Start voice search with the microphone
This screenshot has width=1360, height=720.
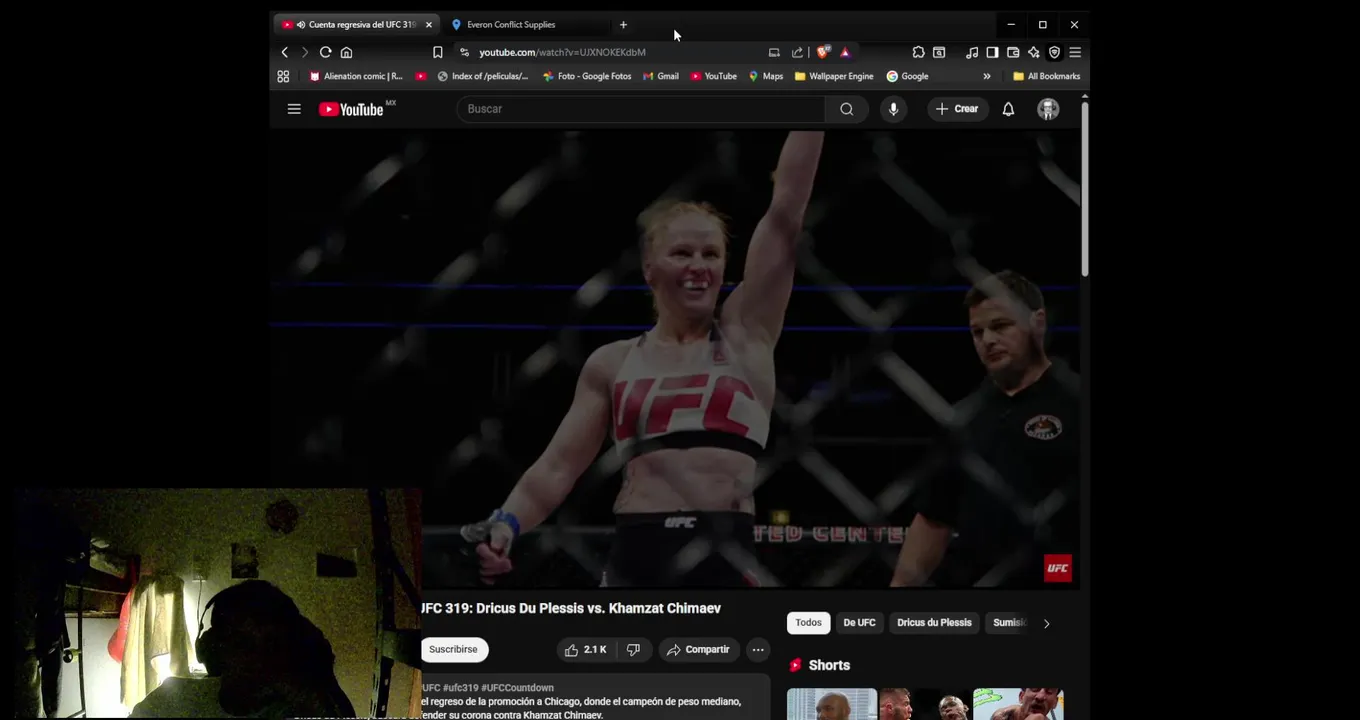click(x=894, y=109)
